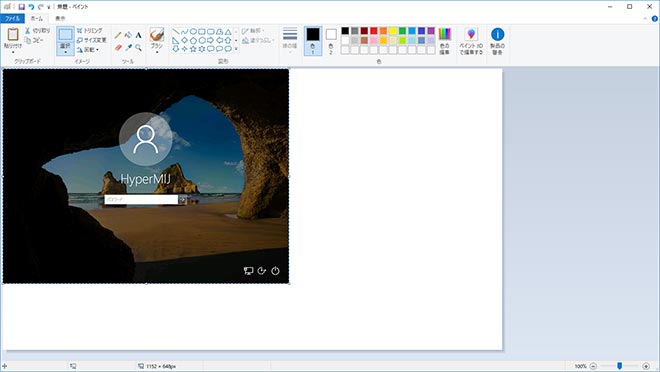Open the ファイル (File) menu tab
The height and width of the screenshot is (372, 660).
pos(12,19)
